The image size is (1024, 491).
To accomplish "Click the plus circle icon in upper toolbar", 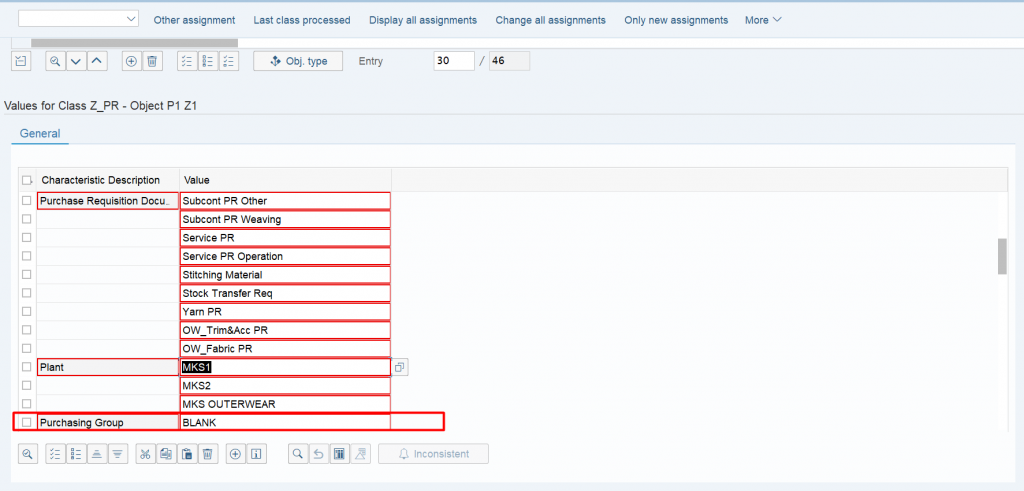I will (x=131, y=61).
